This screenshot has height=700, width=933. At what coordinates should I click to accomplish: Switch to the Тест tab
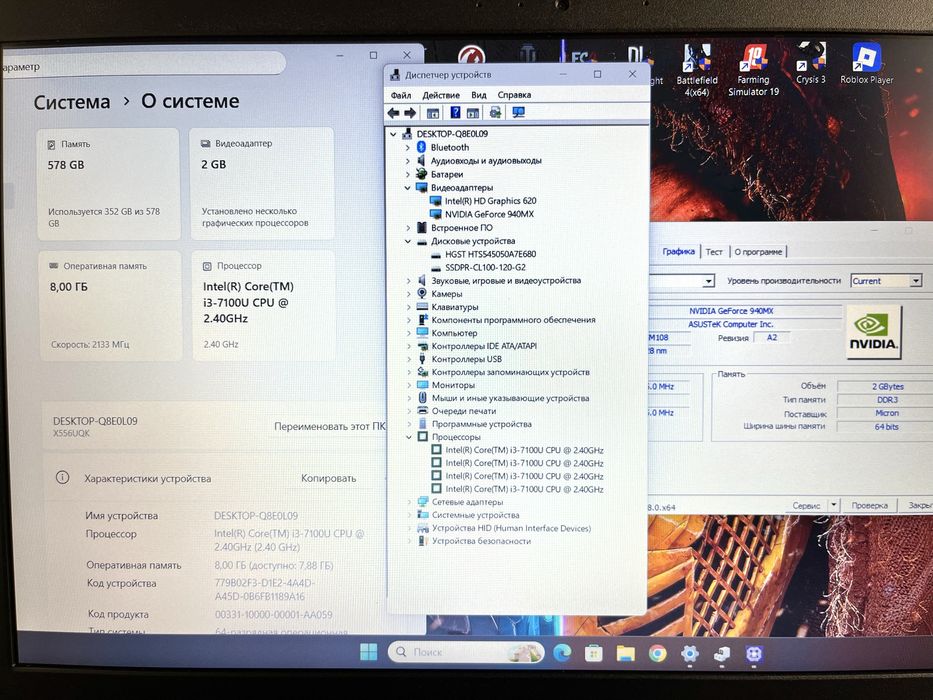pos(714,252)
